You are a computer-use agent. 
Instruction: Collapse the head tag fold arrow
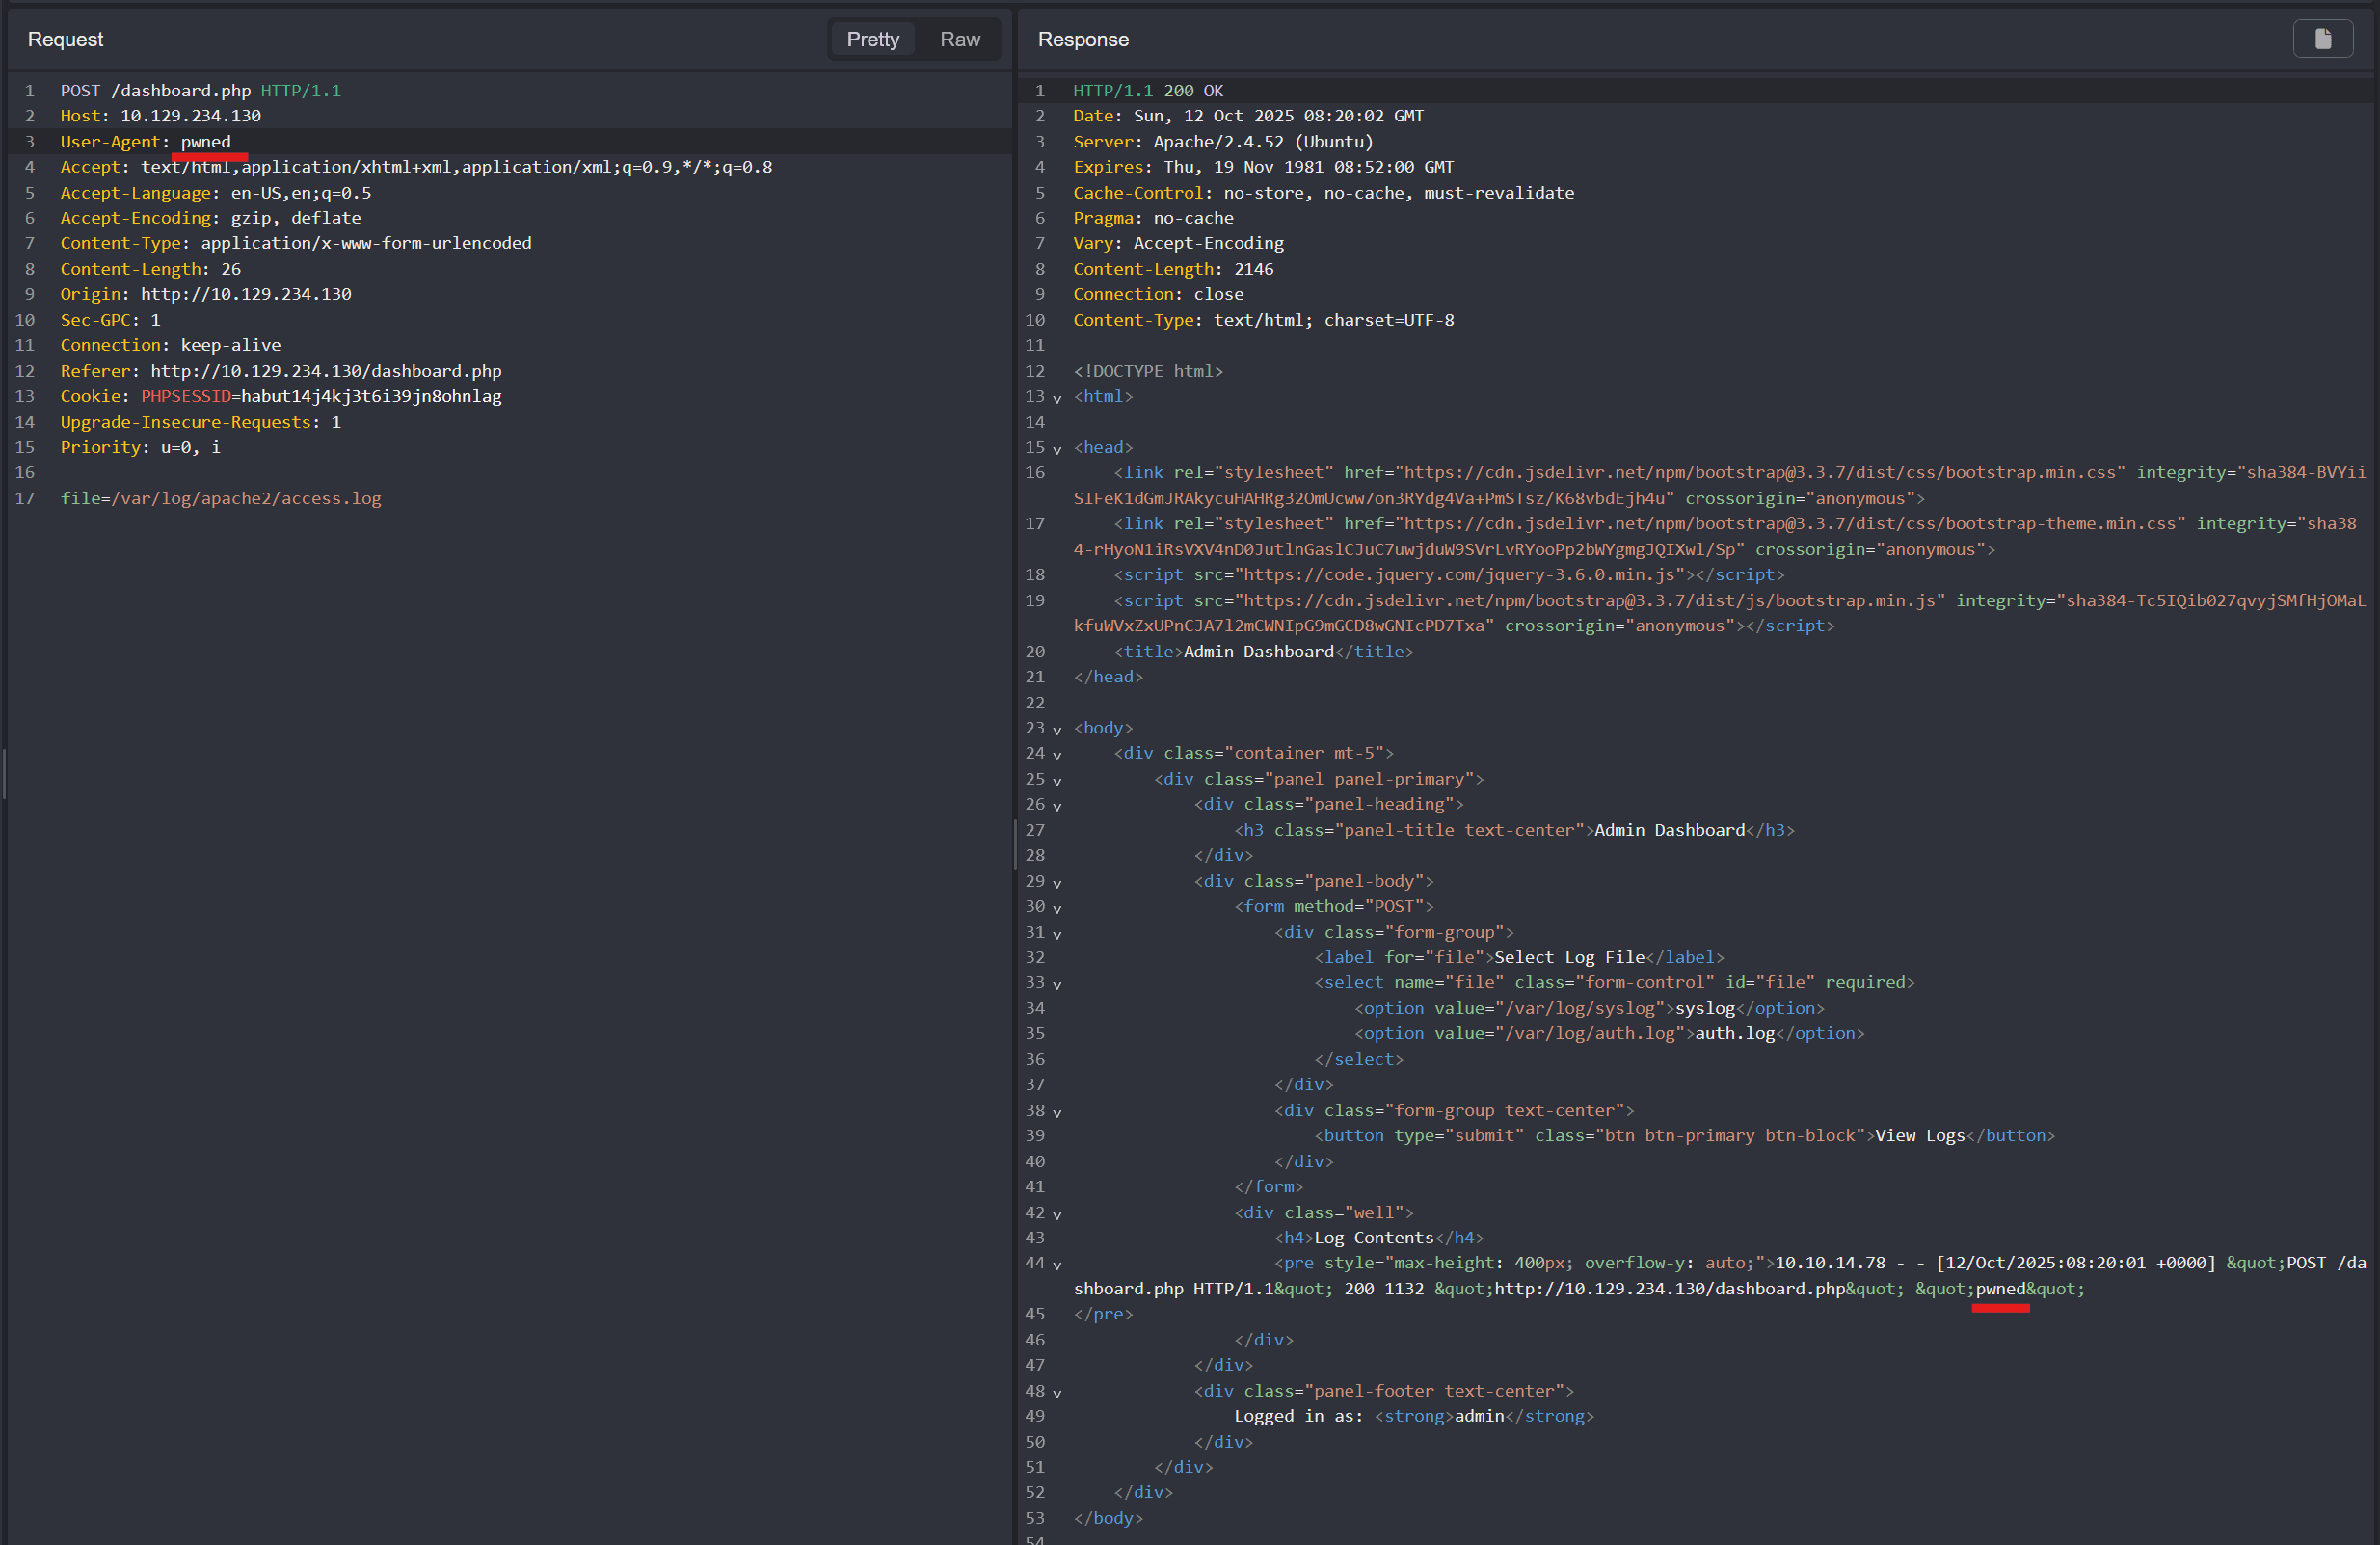click(x=1057, y=449)
